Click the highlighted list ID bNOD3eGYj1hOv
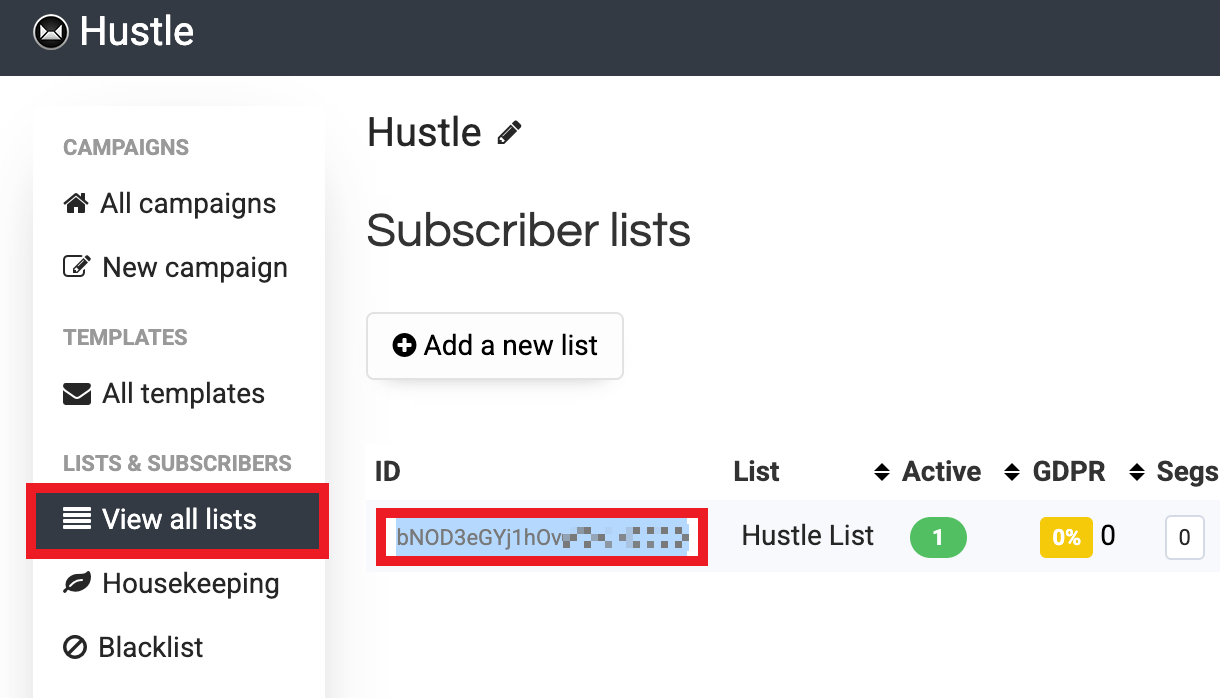The width and height of the screenshot is (1220, 698). tap(542, 537)
